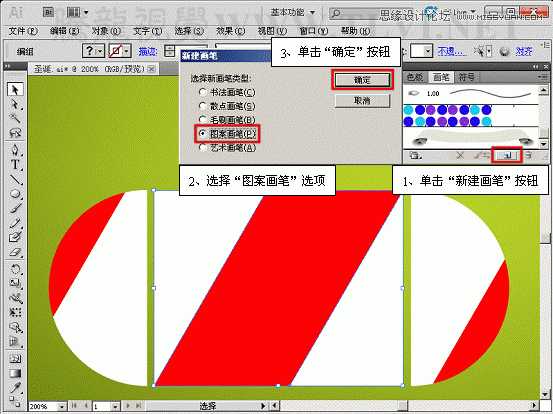Image resolution: width=553 pixels, height=414 pixels.
Task: Open the stroke color dropdown arrow
Action: pos(127,51)
